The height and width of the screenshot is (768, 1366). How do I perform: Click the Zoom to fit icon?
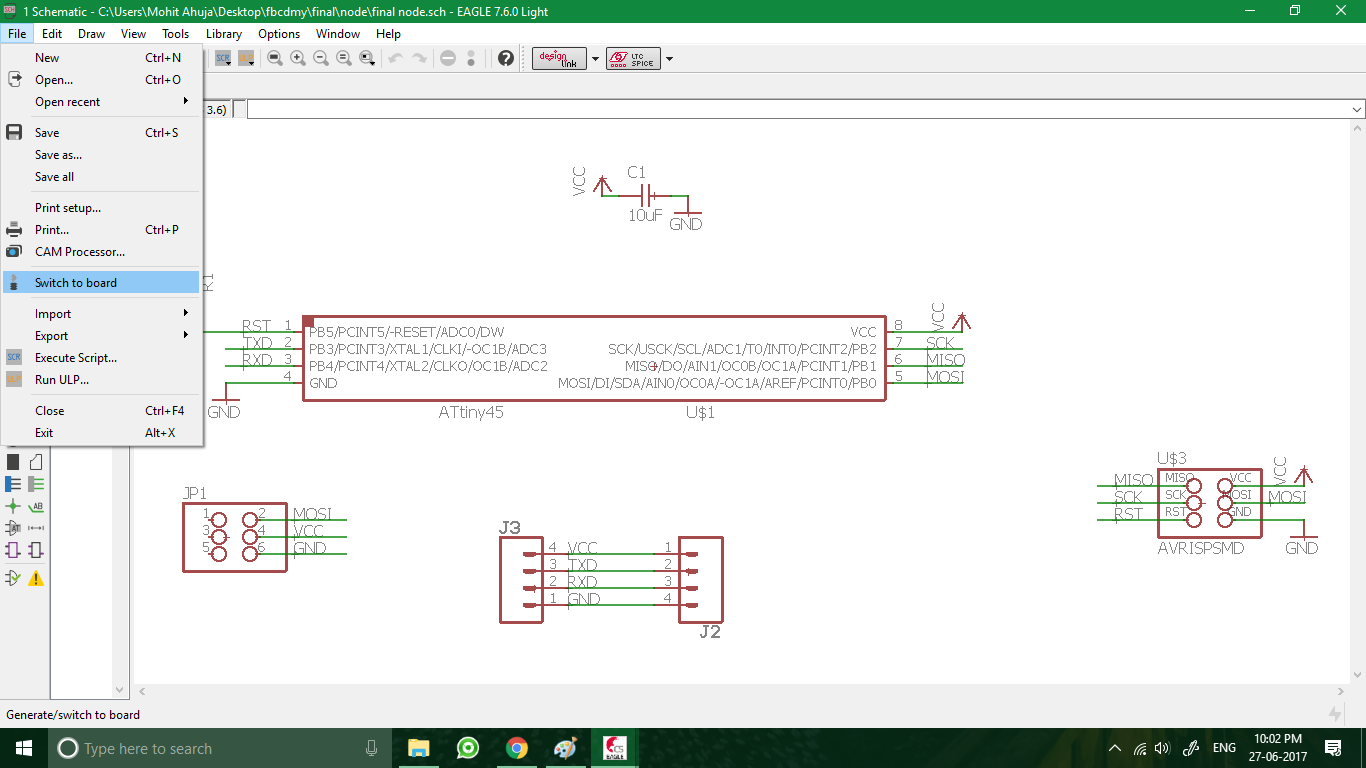(274, 58)
